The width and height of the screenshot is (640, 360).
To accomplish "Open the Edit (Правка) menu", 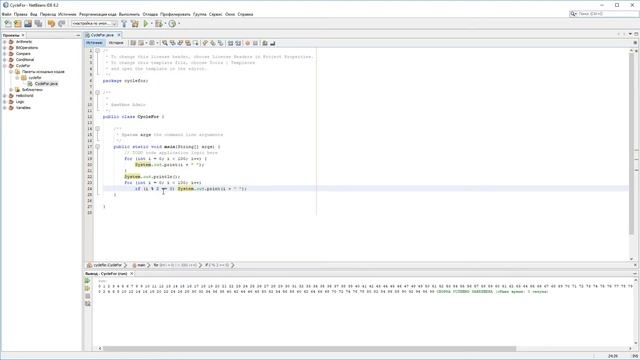I will [20, 14].
